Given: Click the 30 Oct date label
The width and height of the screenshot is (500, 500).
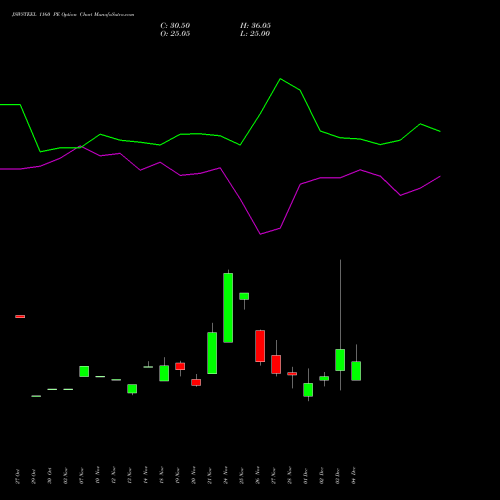Looking at the screenshot, I should coord(50,476).
